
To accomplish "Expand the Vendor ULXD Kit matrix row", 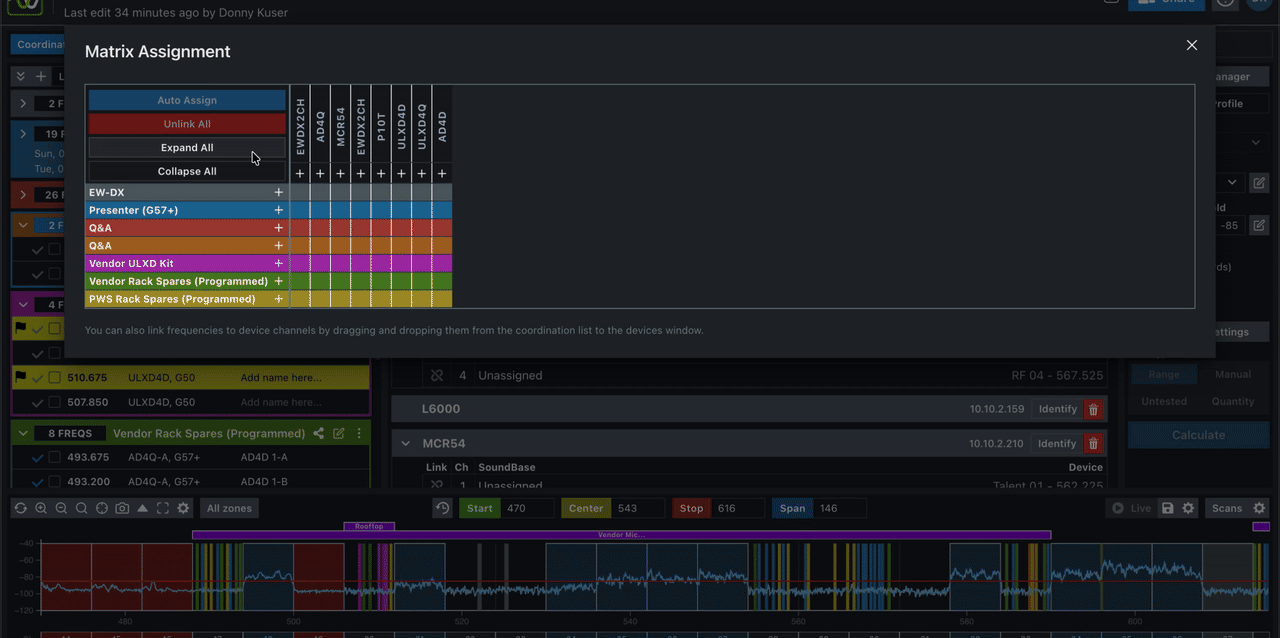I will click(279, 264).
